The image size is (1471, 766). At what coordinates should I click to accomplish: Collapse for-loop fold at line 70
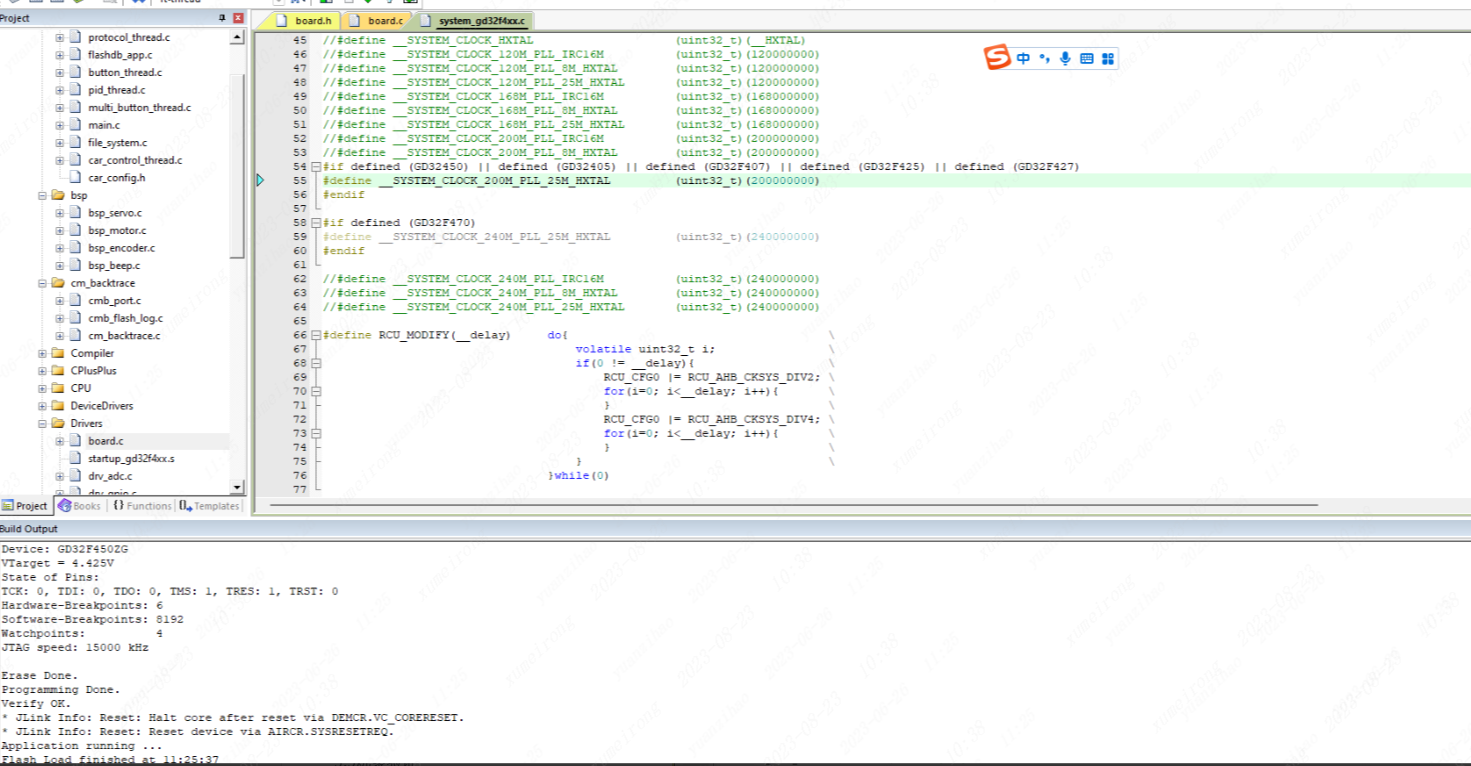click(x=316, y=391)
